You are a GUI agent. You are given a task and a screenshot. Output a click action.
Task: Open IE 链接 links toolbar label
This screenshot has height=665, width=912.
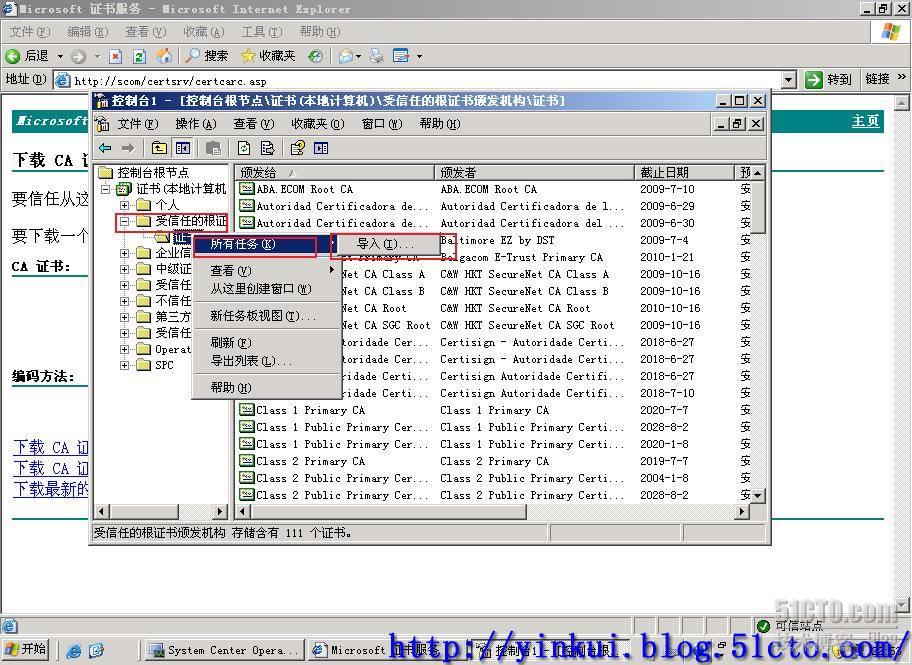coord(877,79)
